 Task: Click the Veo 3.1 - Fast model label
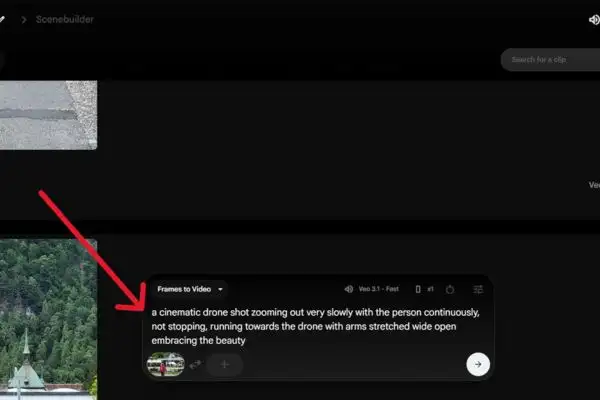coord(378,289)
